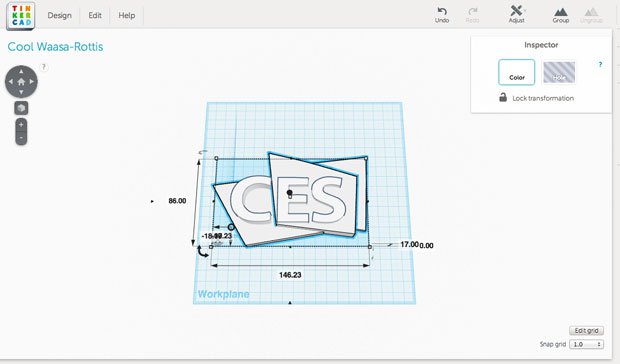Click the Edit grid button
Screen dimensions: 620x364
click(x=586, y=330)
